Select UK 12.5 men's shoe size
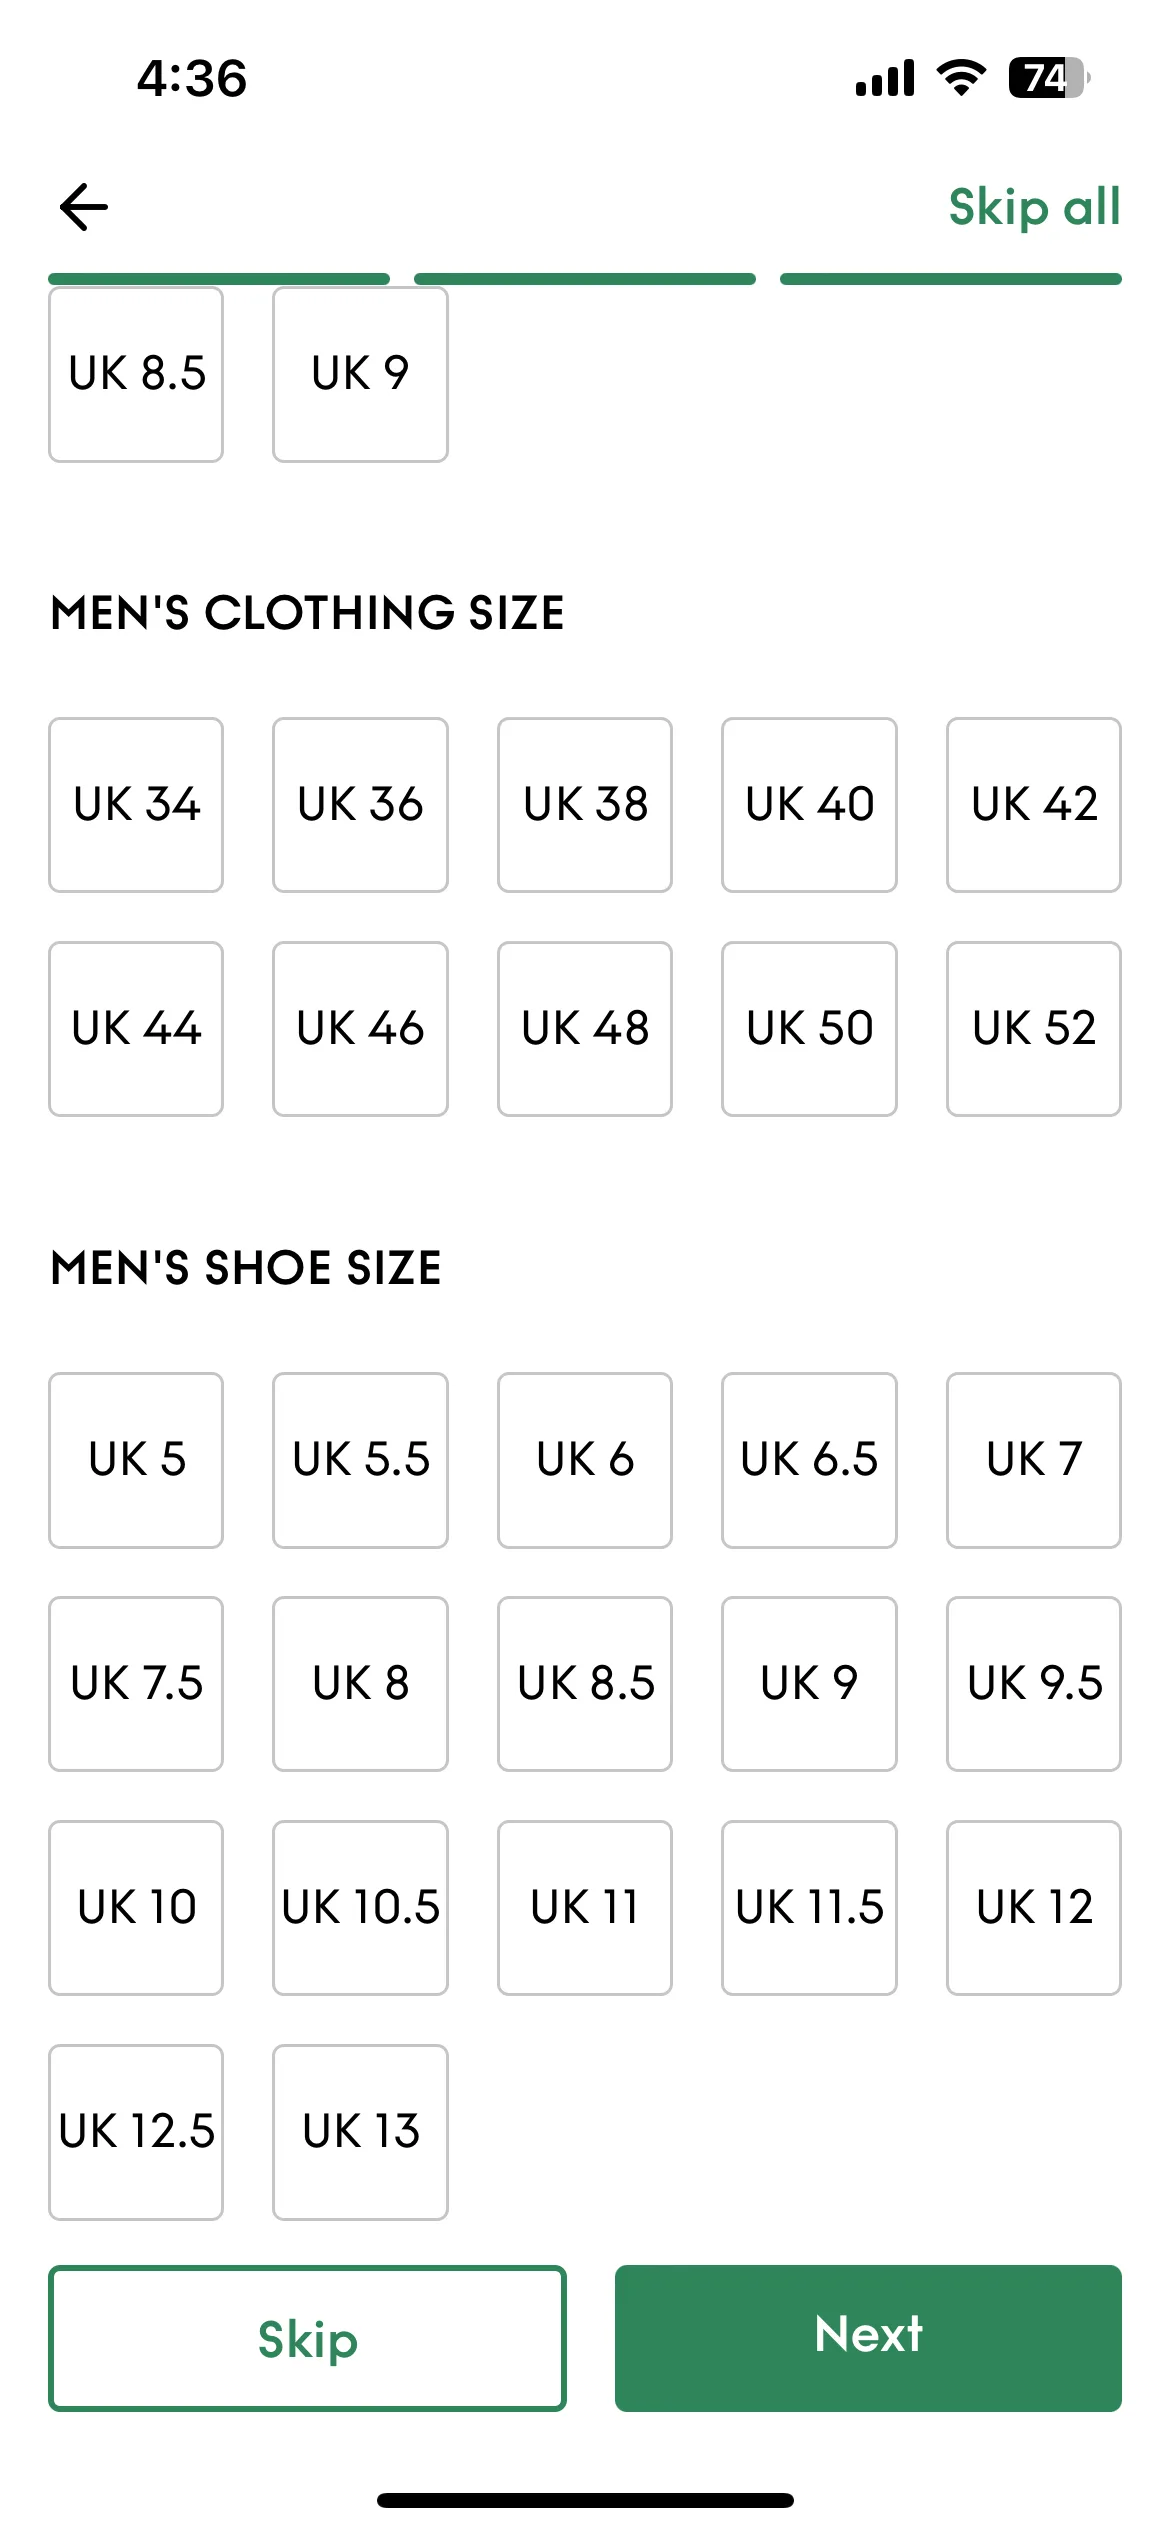 136,2132
